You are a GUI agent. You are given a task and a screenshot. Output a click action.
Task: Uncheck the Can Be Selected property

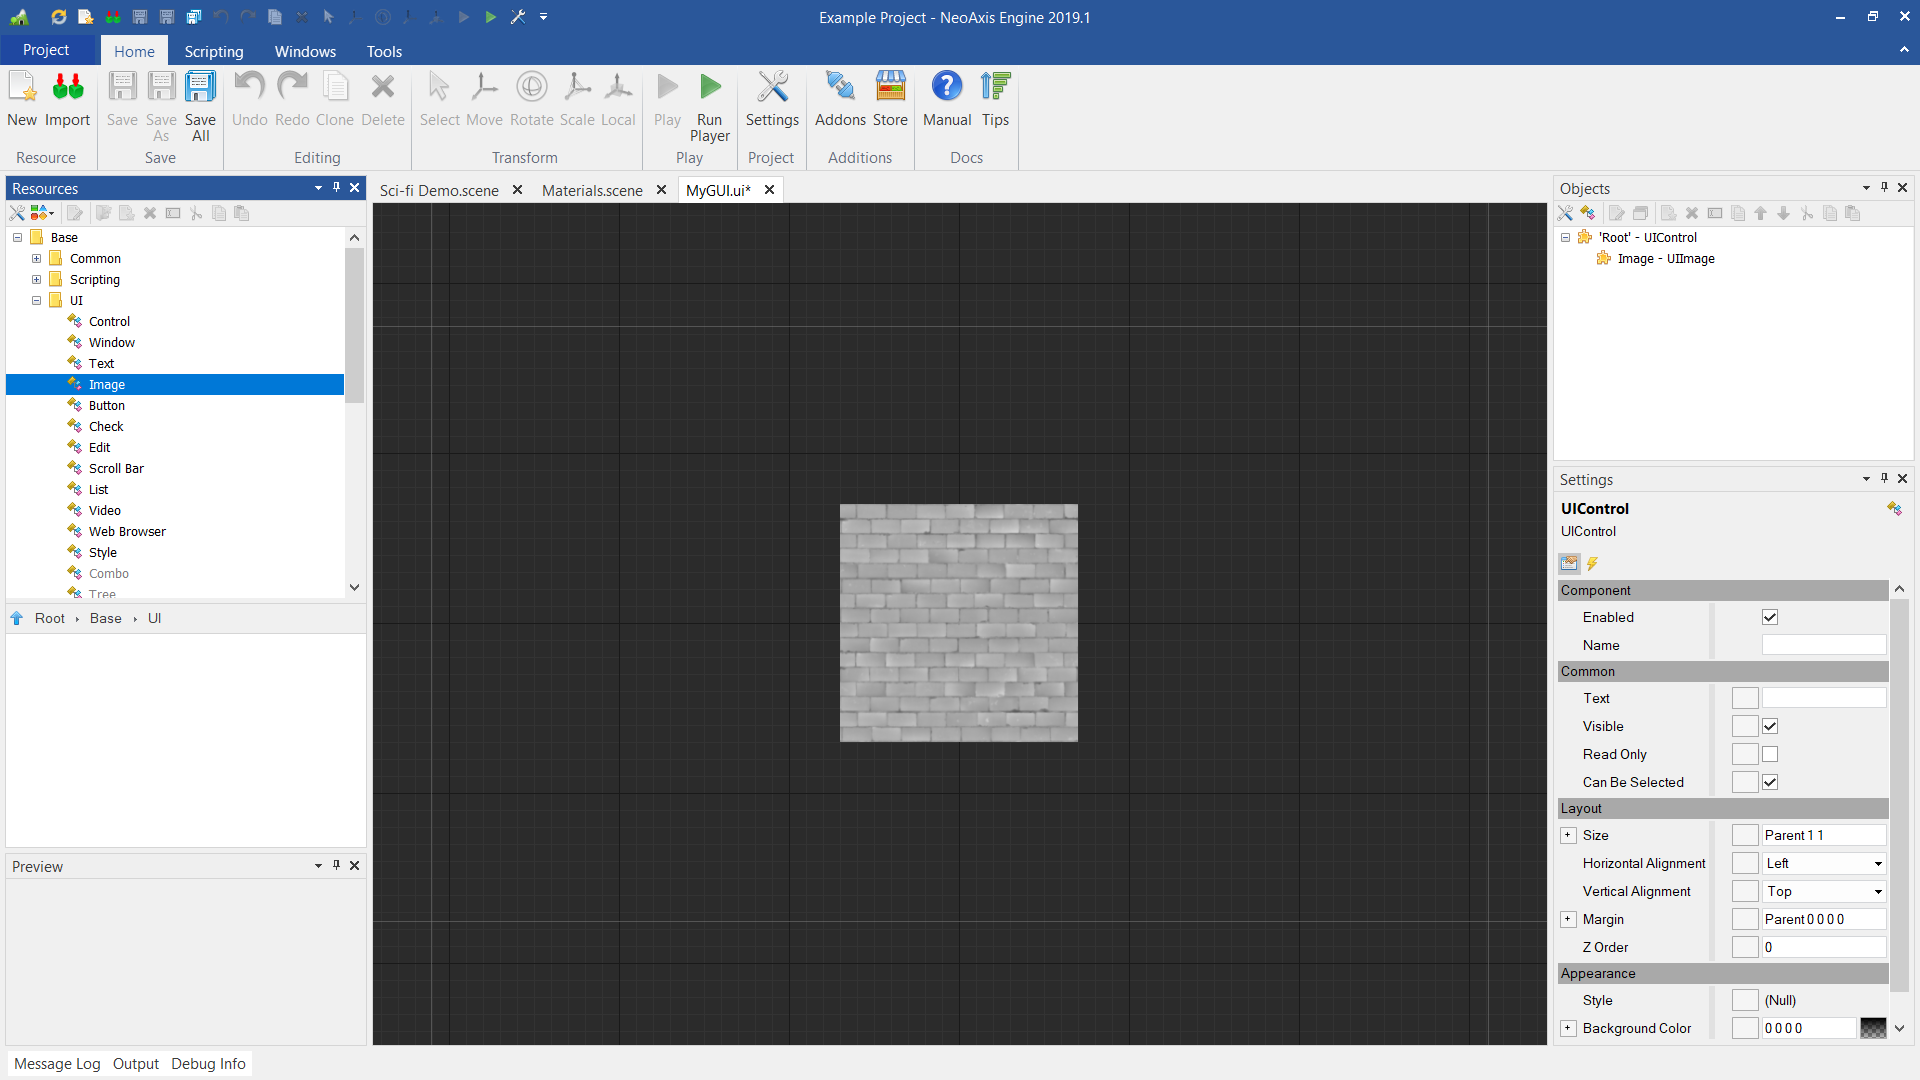tap(1770, 782)
